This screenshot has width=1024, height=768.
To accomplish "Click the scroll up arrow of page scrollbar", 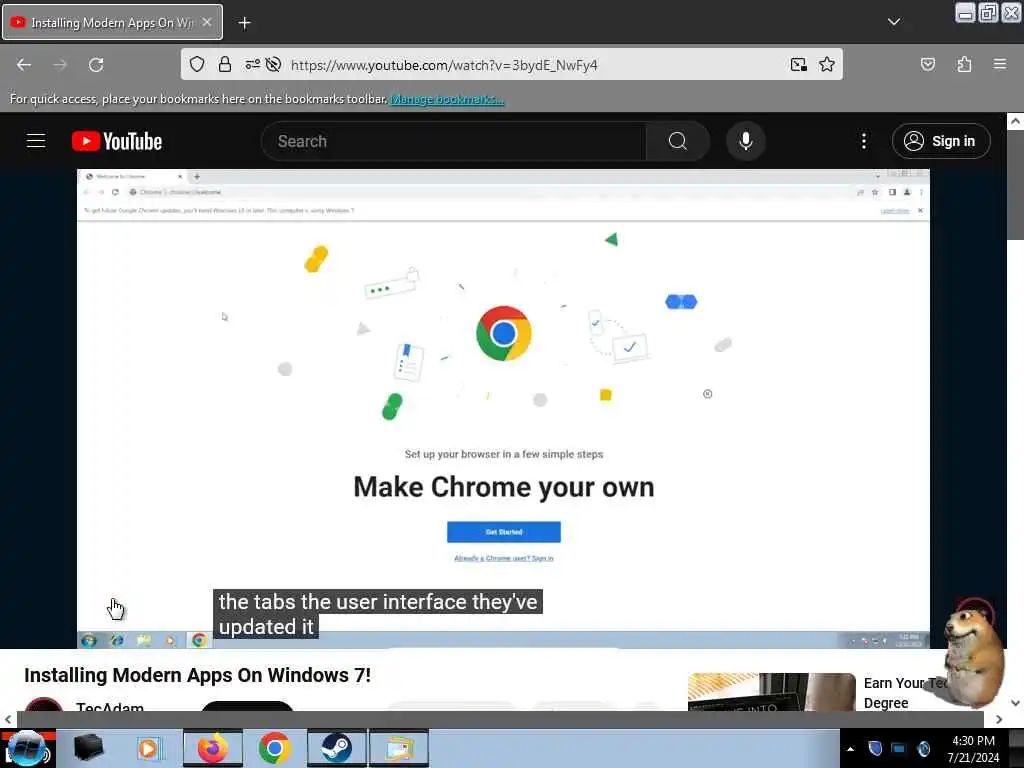I will tap(1015, 121).
